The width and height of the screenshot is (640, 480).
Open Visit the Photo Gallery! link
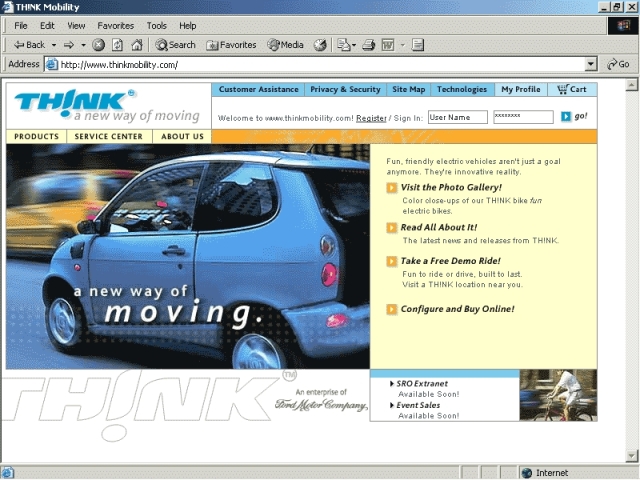point(451,187)
